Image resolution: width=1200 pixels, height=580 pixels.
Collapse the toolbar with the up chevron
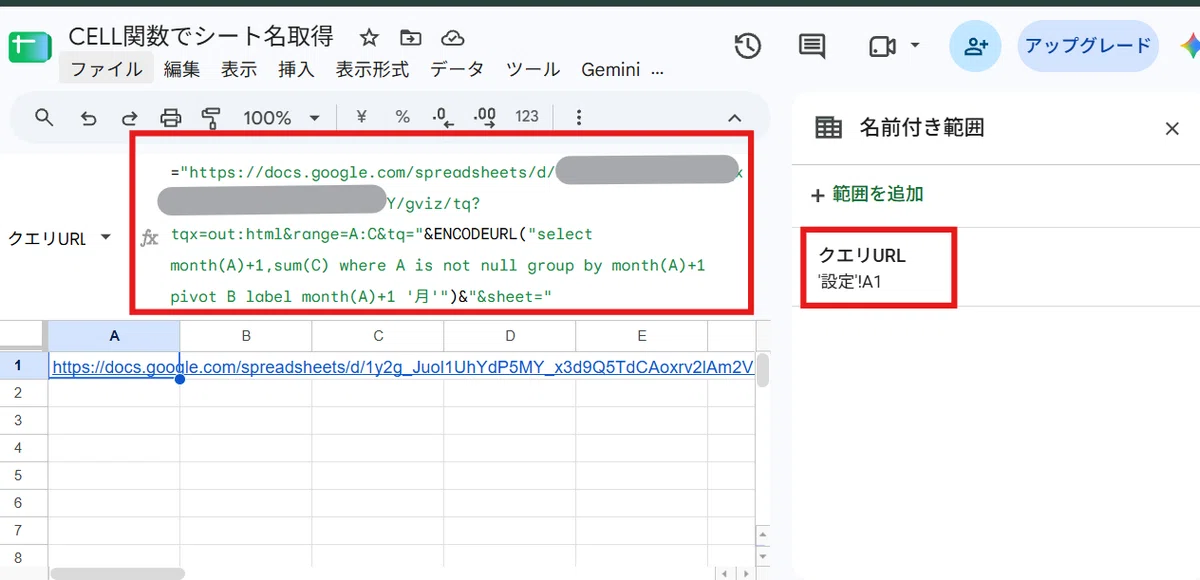click(734, 118)
